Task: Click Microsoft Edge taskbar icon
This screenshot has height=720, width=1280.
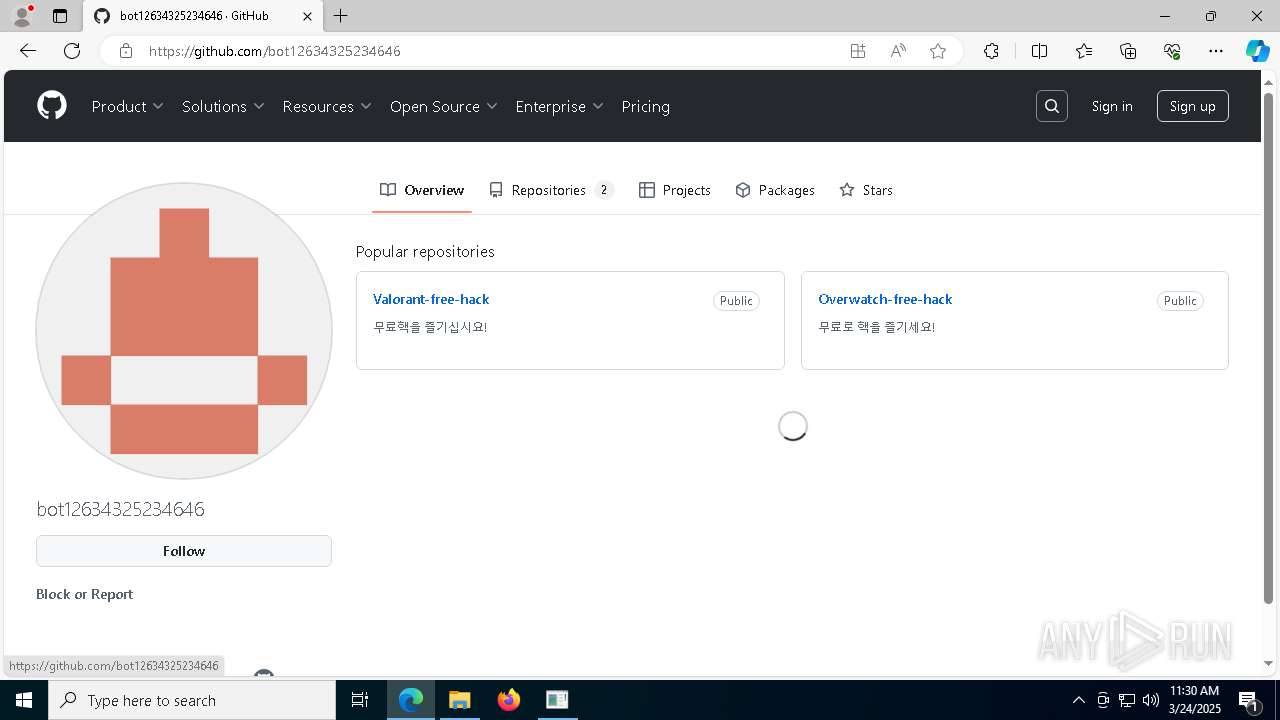Action: coord(411,700)
